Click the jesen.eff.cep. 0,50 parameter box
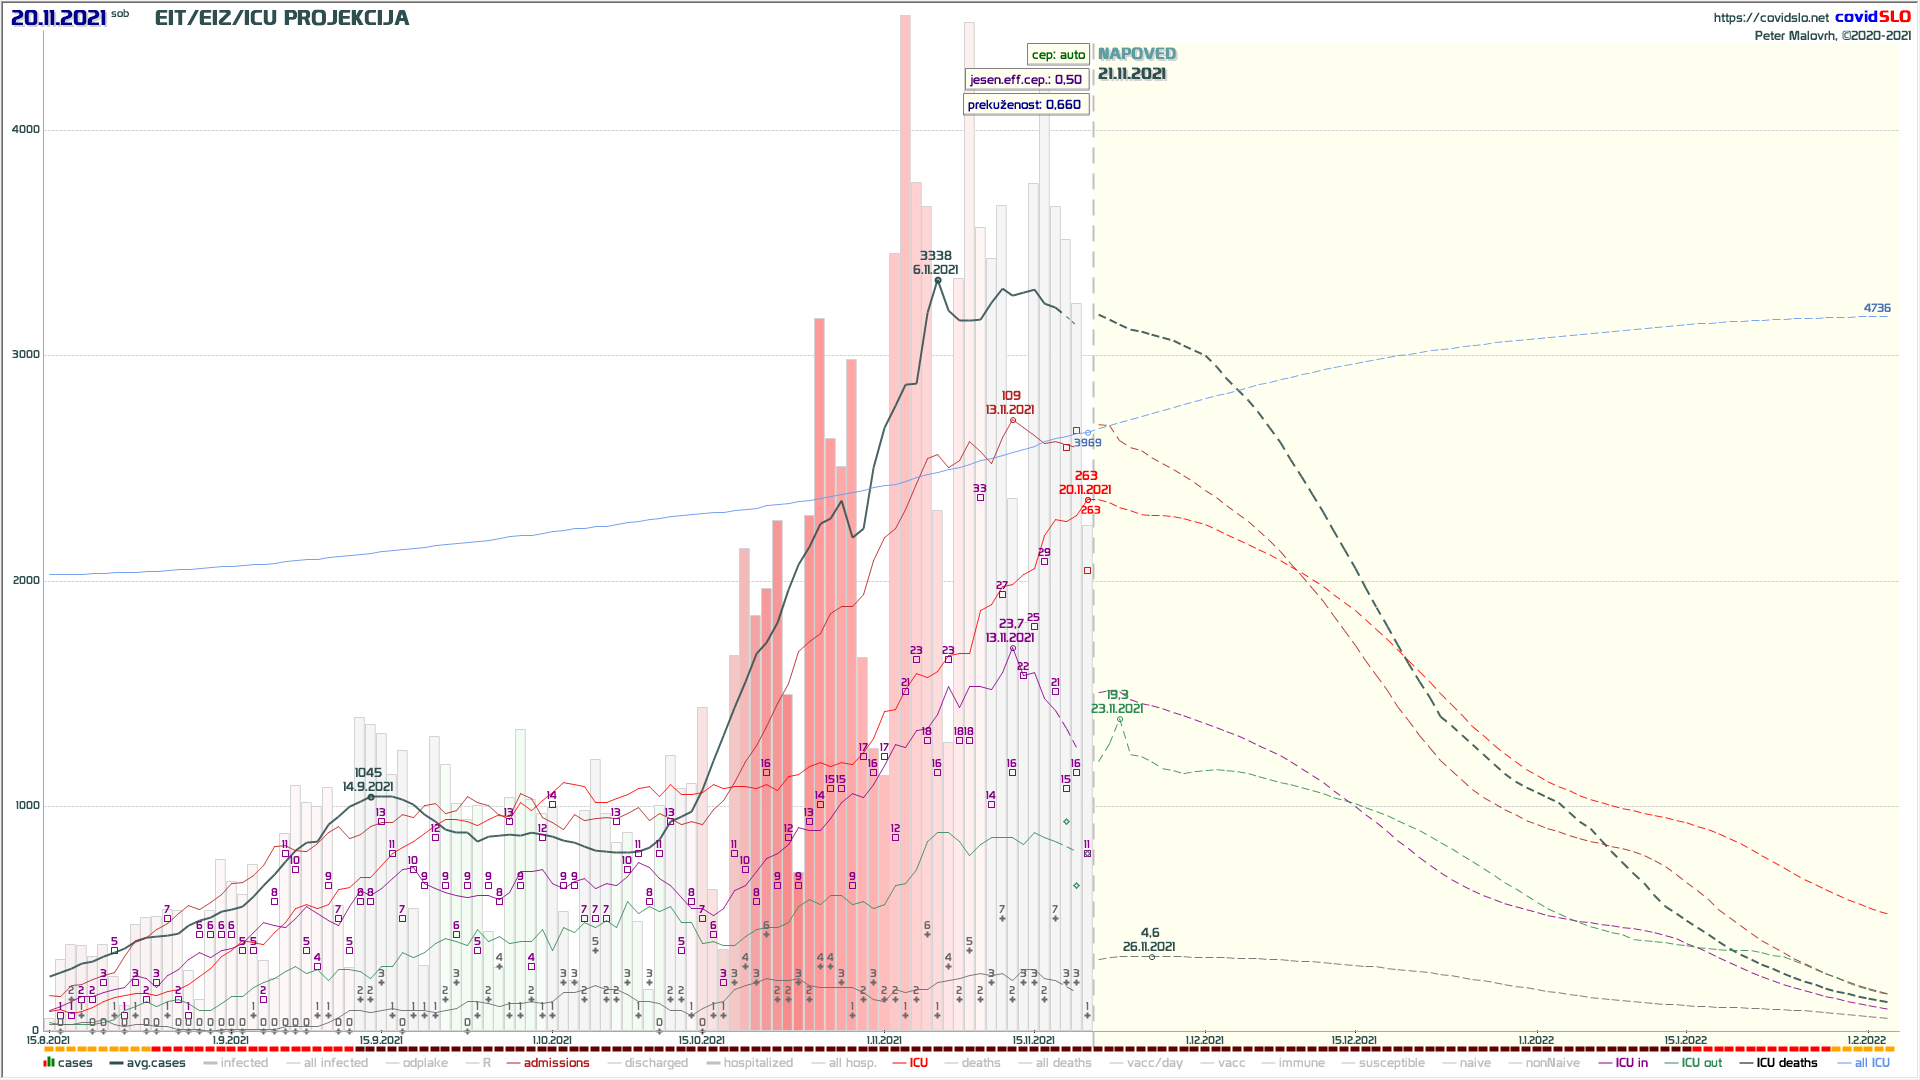The image size is (1920, 1080). [x=1025, y=79]
